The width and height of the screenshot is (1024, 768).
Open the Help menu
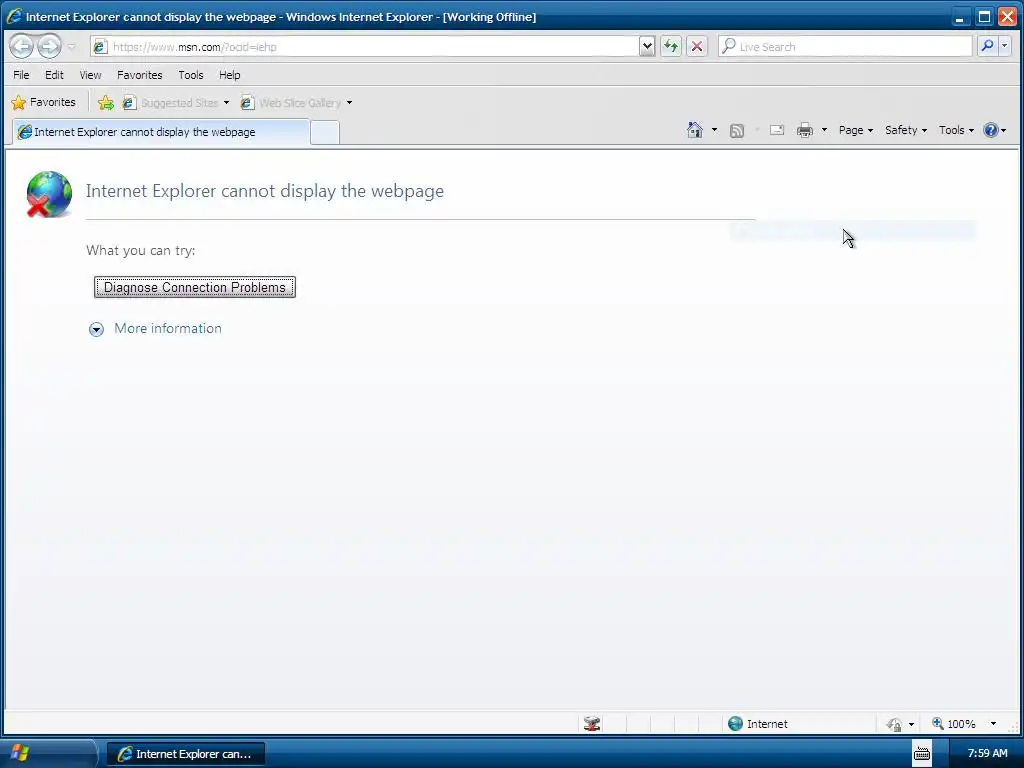tap(229, 75)
